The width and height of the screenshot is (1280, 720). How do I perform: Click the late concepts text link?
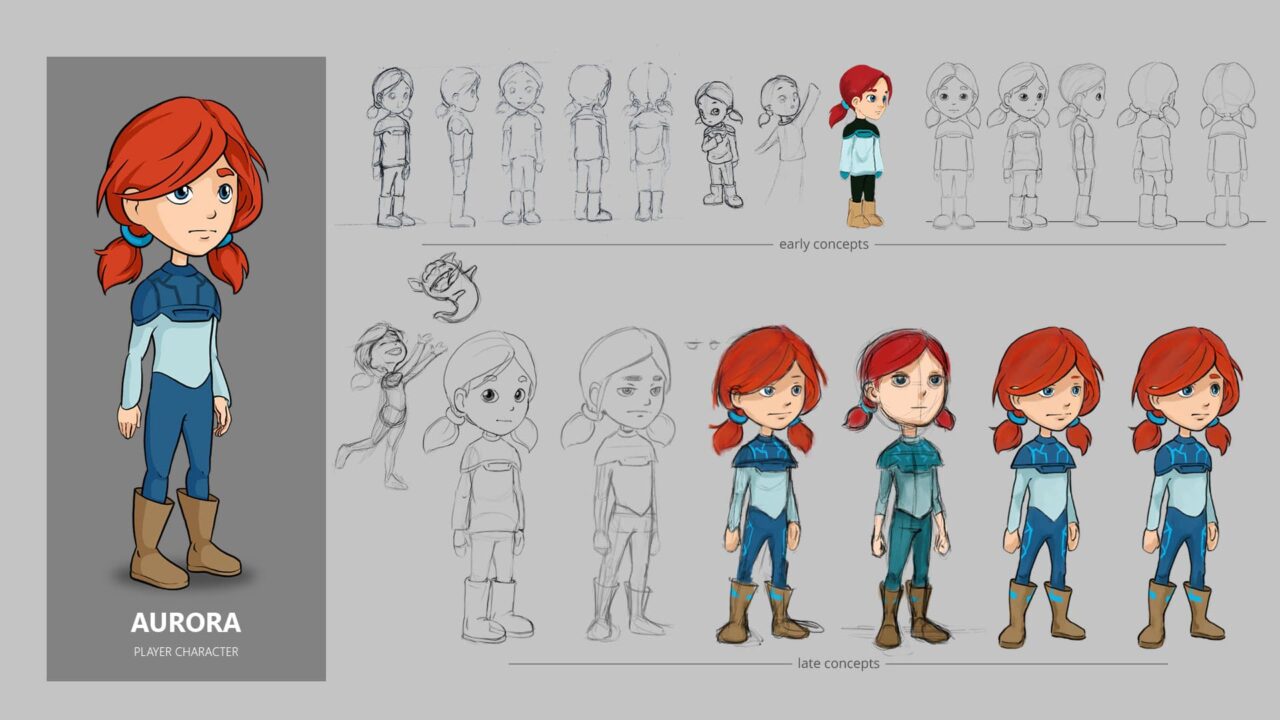[838, 663]
